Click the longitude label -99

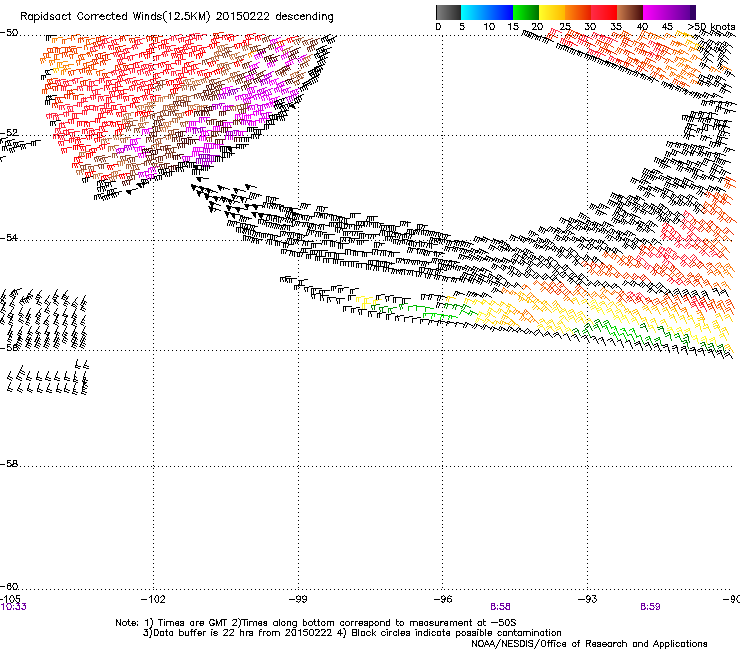pyautogui.click(x=298, y=599)
